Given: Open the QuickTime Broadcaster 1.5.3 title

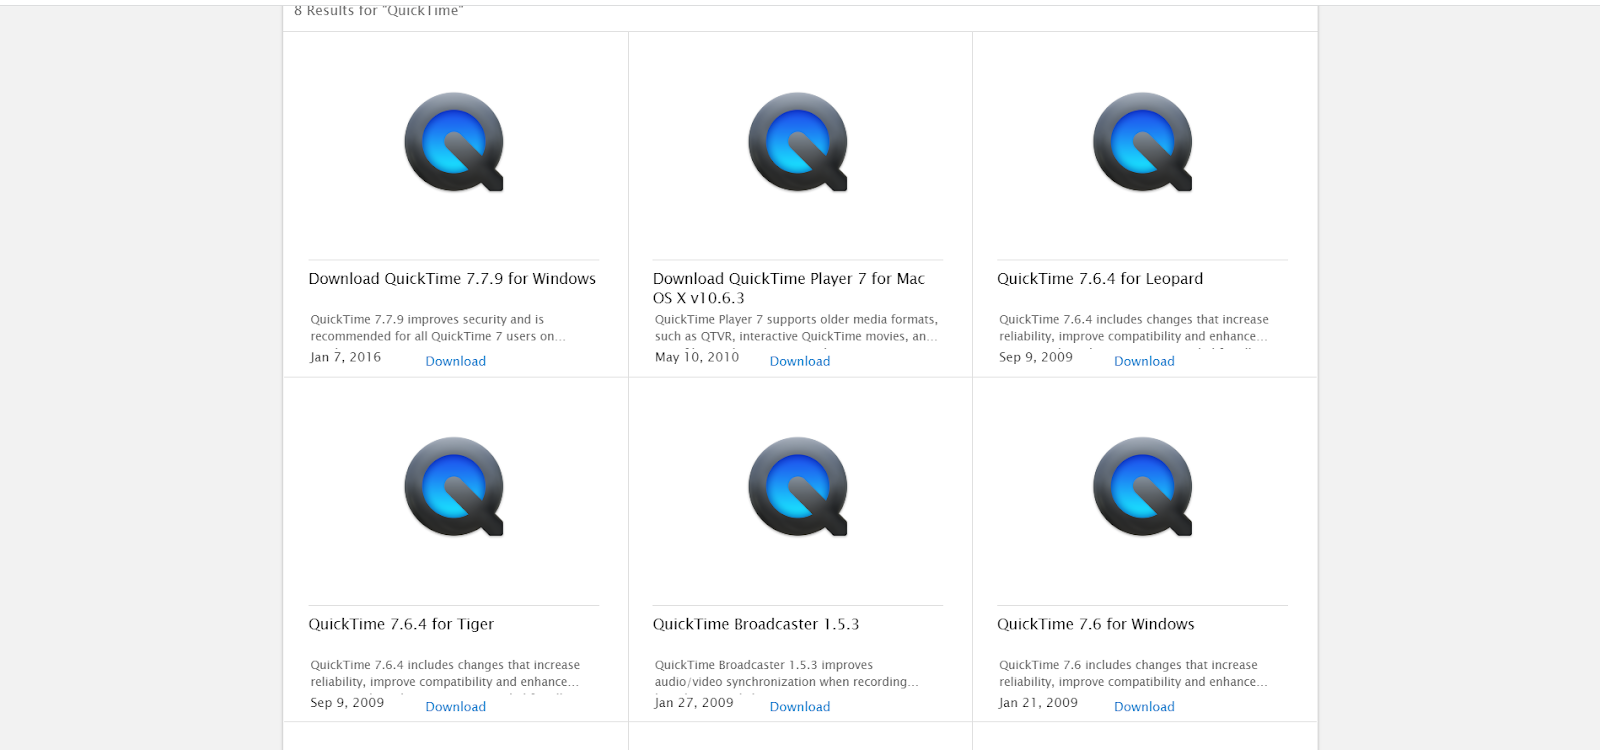Looking at the screenshot, I should (x=756, y=624).
